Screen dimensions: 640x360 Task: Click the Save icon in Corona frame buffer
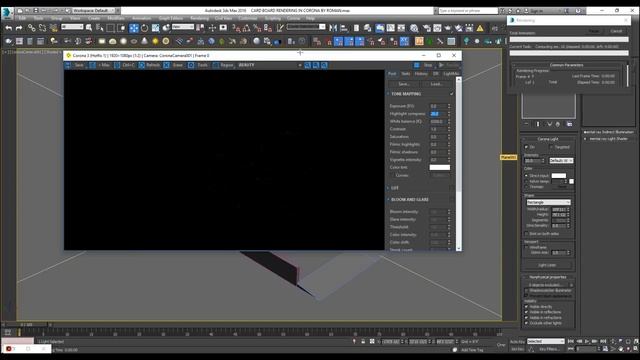[x=68, y=65]
